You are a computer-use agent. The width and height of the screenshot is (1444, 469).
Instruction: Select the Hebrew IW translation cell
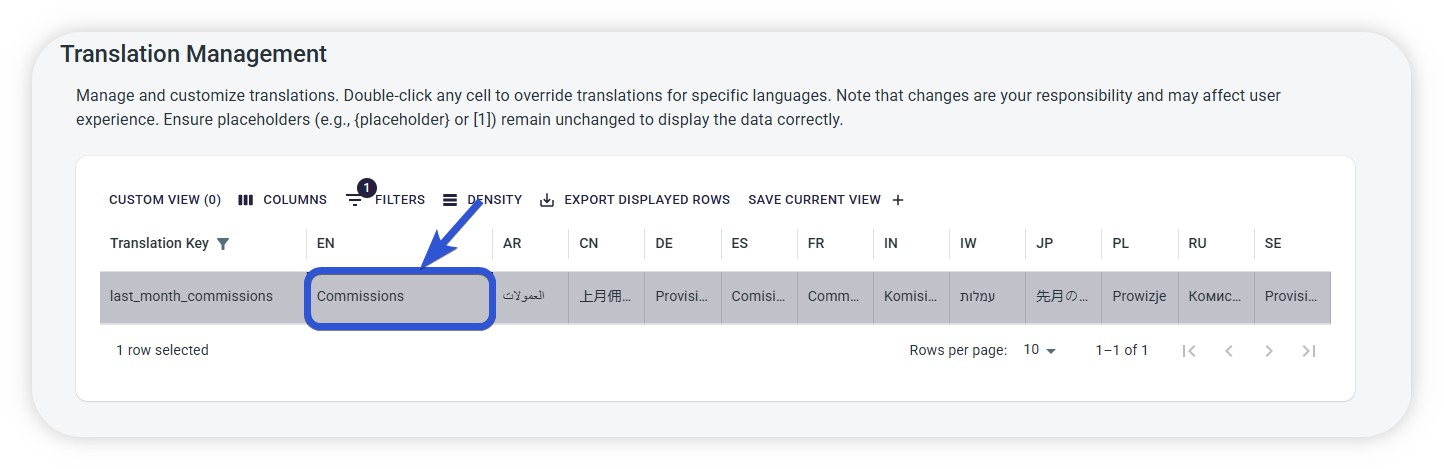(x=987, y=297)
